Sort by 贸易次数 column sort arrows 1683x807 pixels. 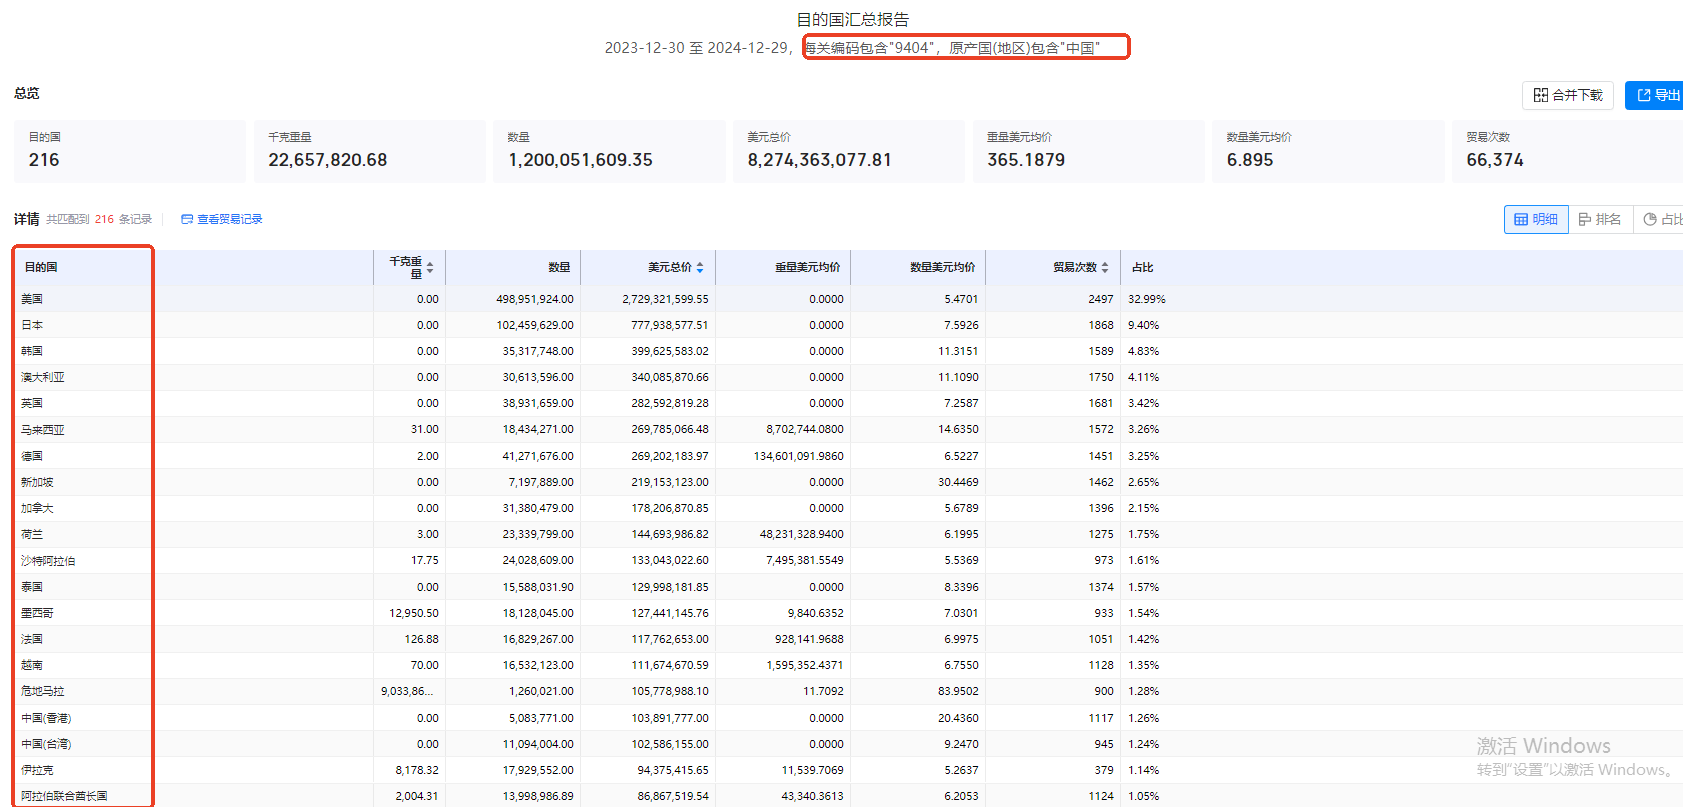pyautogui.click(x=1105, y=267)
